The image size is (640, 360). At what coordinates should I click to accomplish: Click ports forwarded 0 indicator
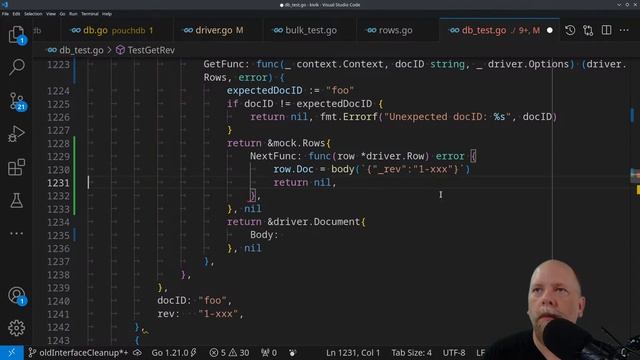(269, 353)
